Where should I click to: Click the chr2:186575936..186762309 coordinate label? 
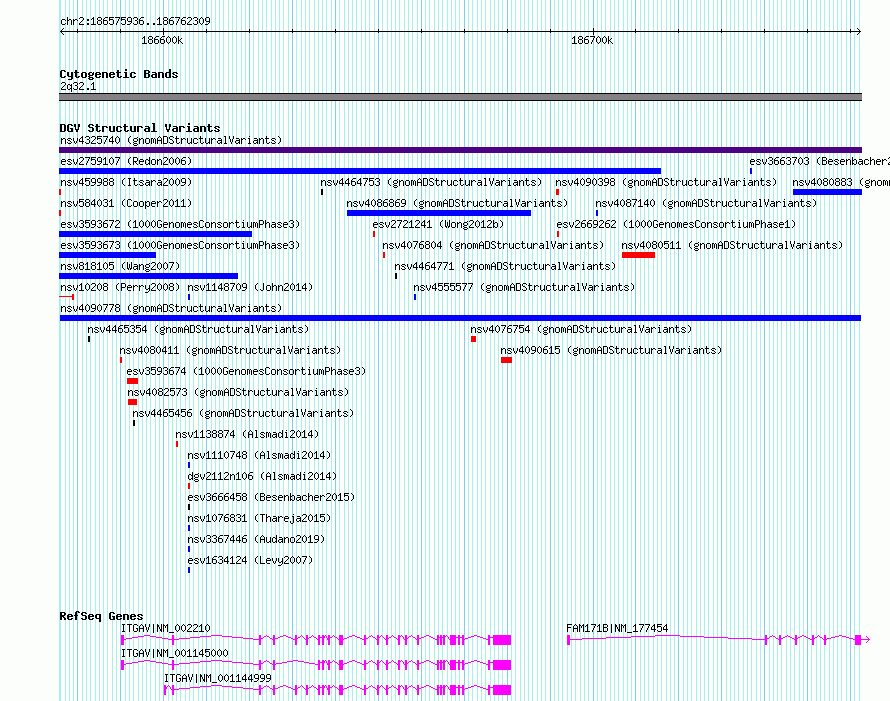click(x=135, y=21)
